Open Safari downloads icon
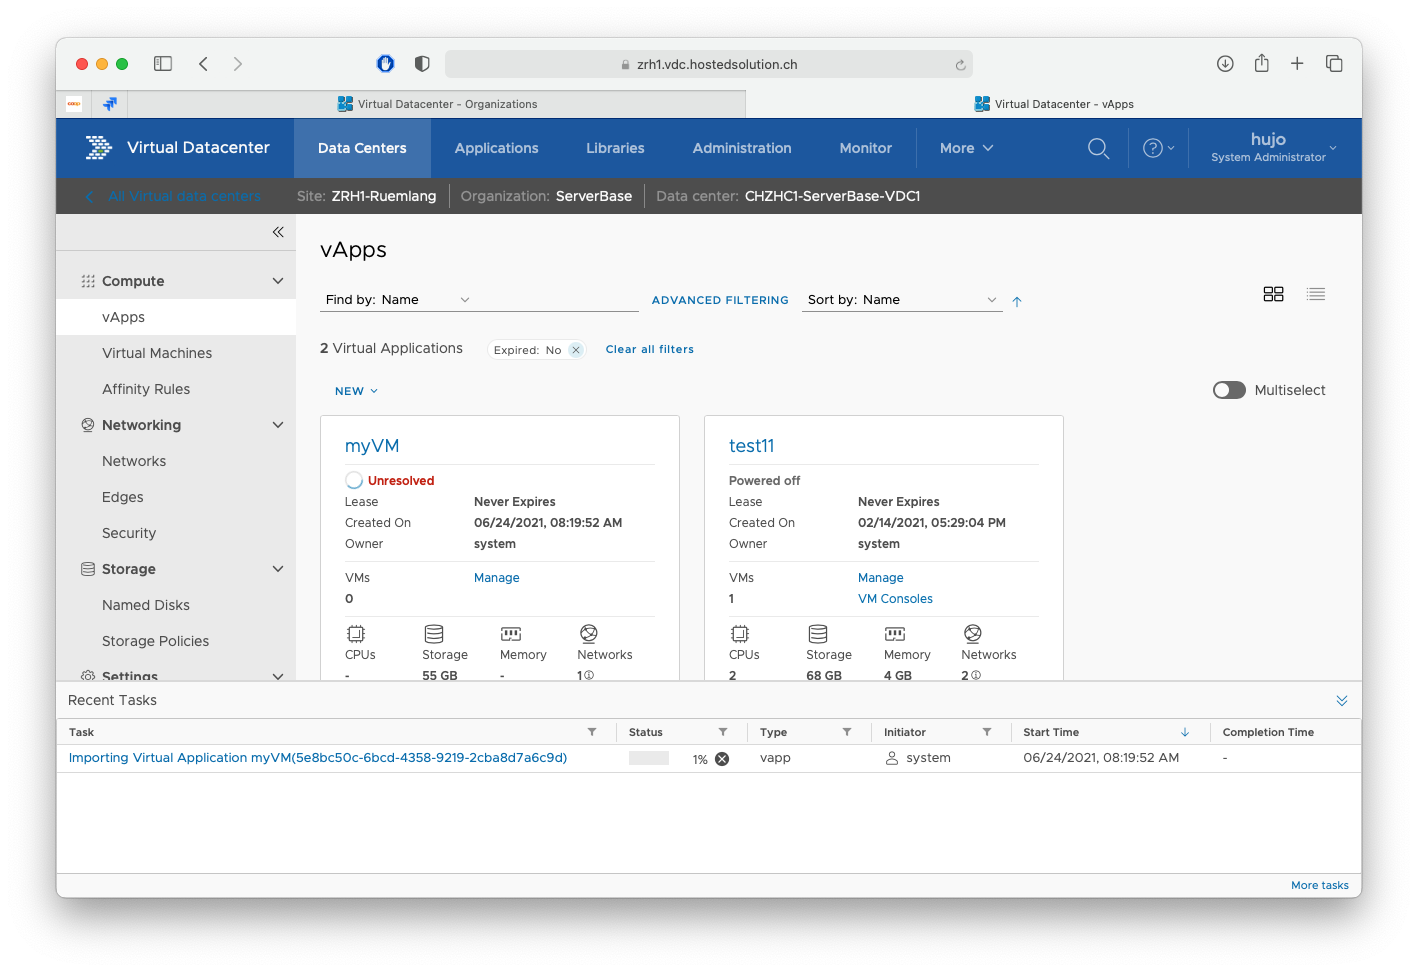The height and width of the screenshot is (972, 1418). click(x=1225, y=64)
